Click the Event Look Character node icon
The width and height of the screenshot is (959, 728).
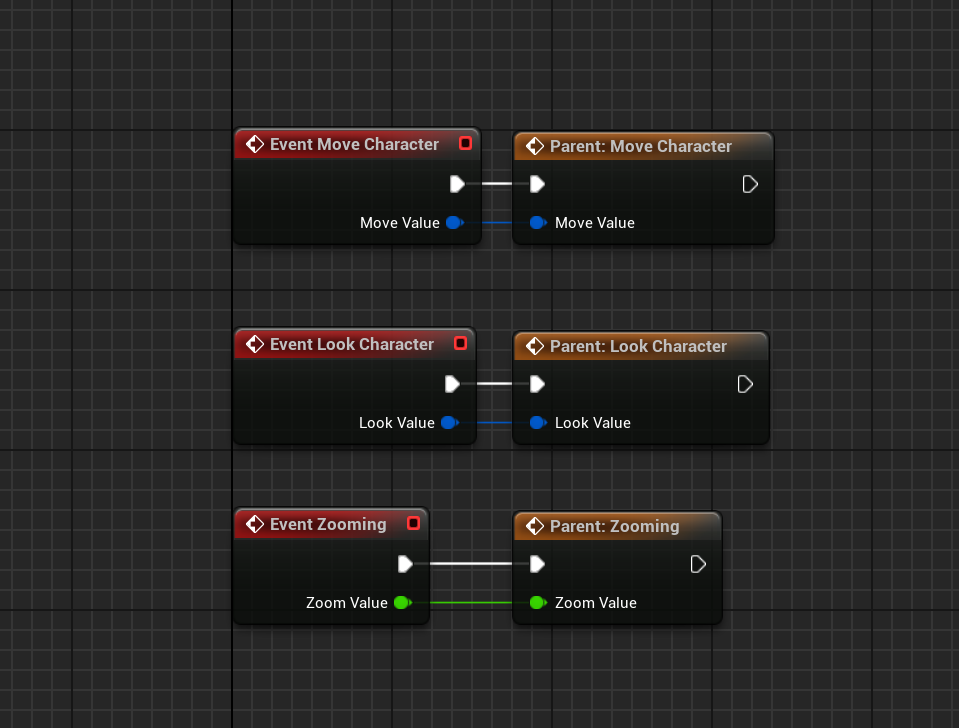(254, 344)
